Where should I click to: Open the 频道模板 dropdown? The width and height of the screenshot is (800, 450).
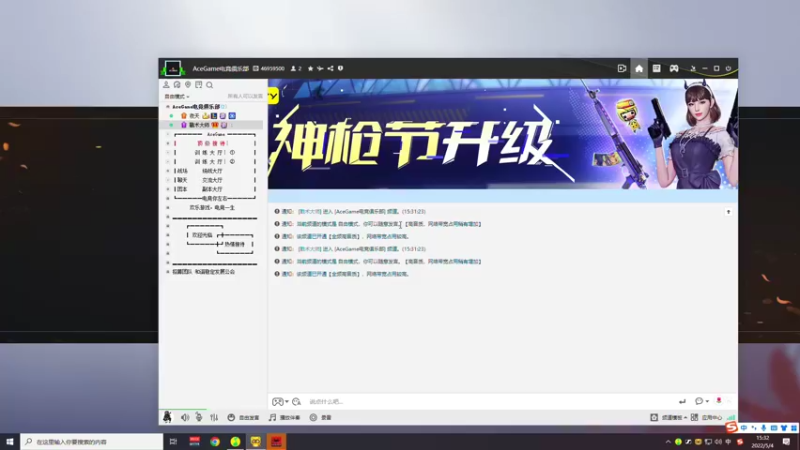tap(668, 417)
